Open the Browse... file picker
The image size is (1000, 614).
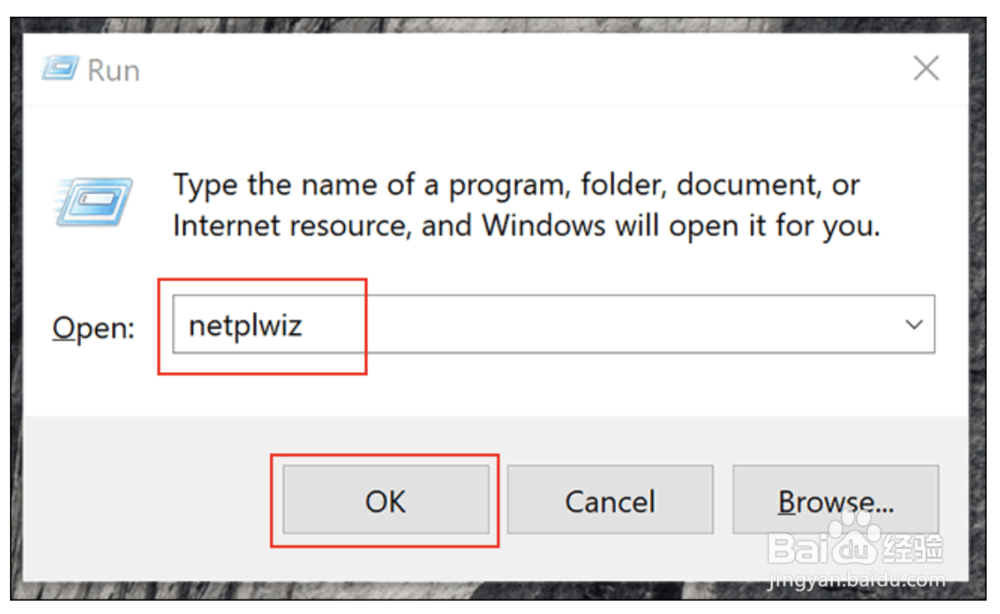[x=835, y=500]
